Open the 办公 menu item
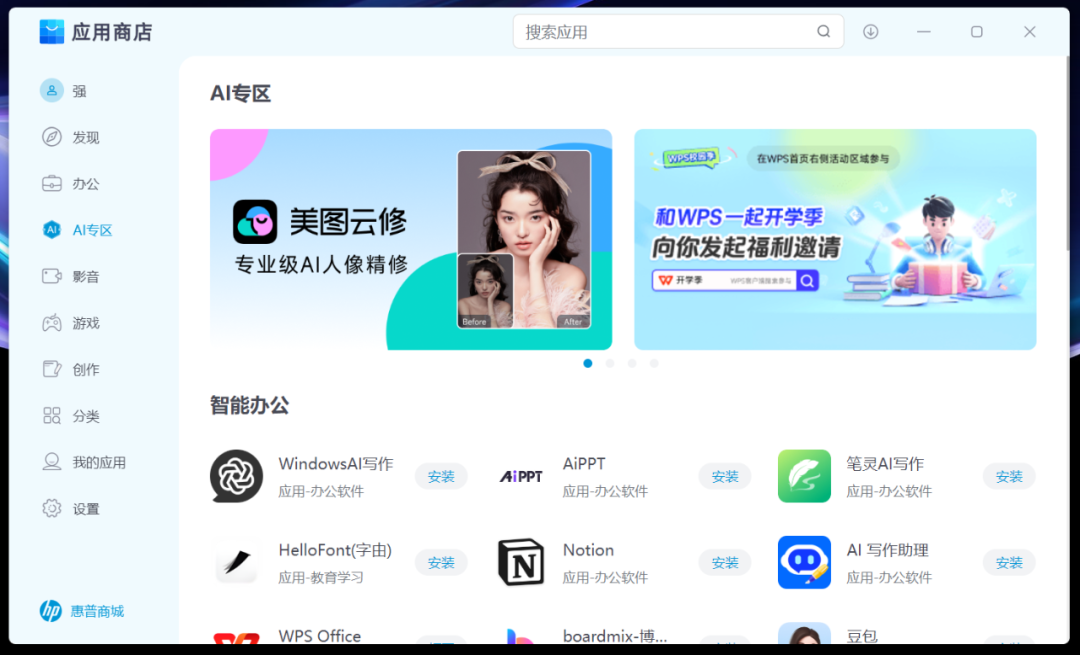1080x655 pixels. point(86,184)
